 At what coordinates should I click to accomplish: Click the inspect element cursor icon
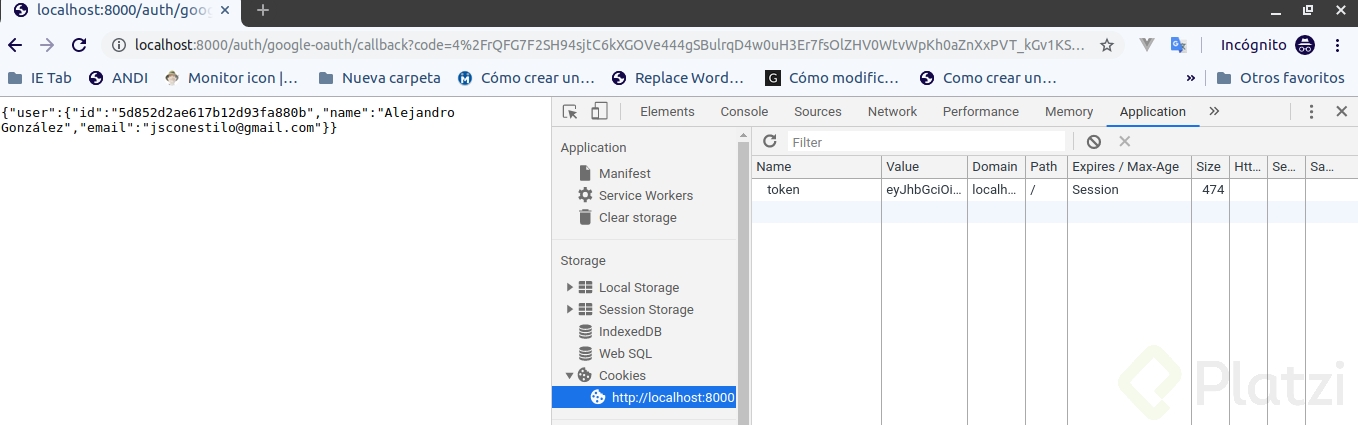pos(570,112)
